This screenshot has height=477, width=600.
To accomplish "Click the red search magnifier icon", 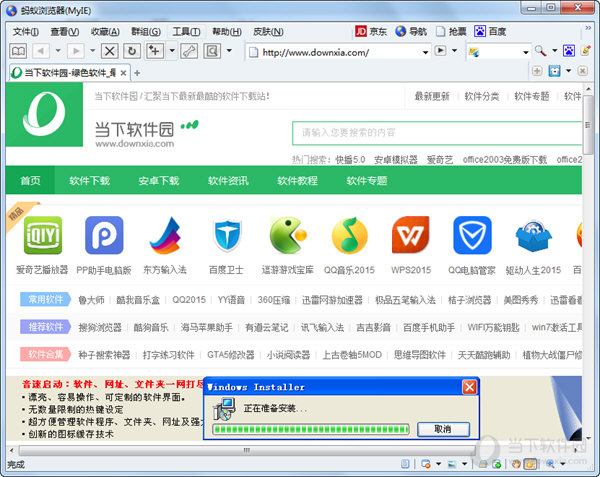I will (x=540, y=51).
